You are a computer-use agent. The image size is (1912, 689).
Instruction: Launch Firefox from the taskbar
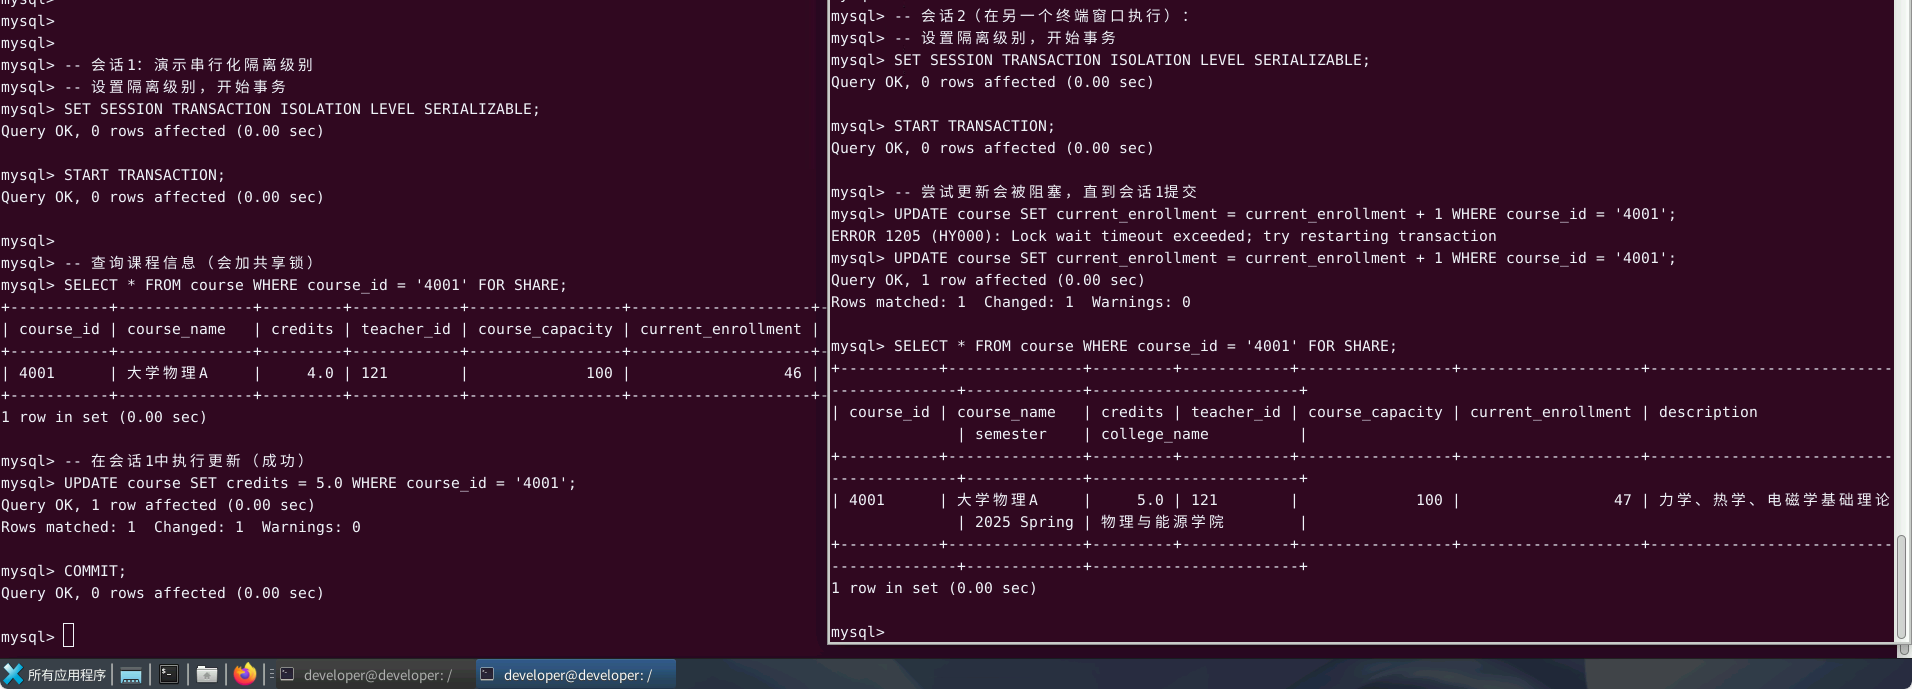[x=245, y=674]
